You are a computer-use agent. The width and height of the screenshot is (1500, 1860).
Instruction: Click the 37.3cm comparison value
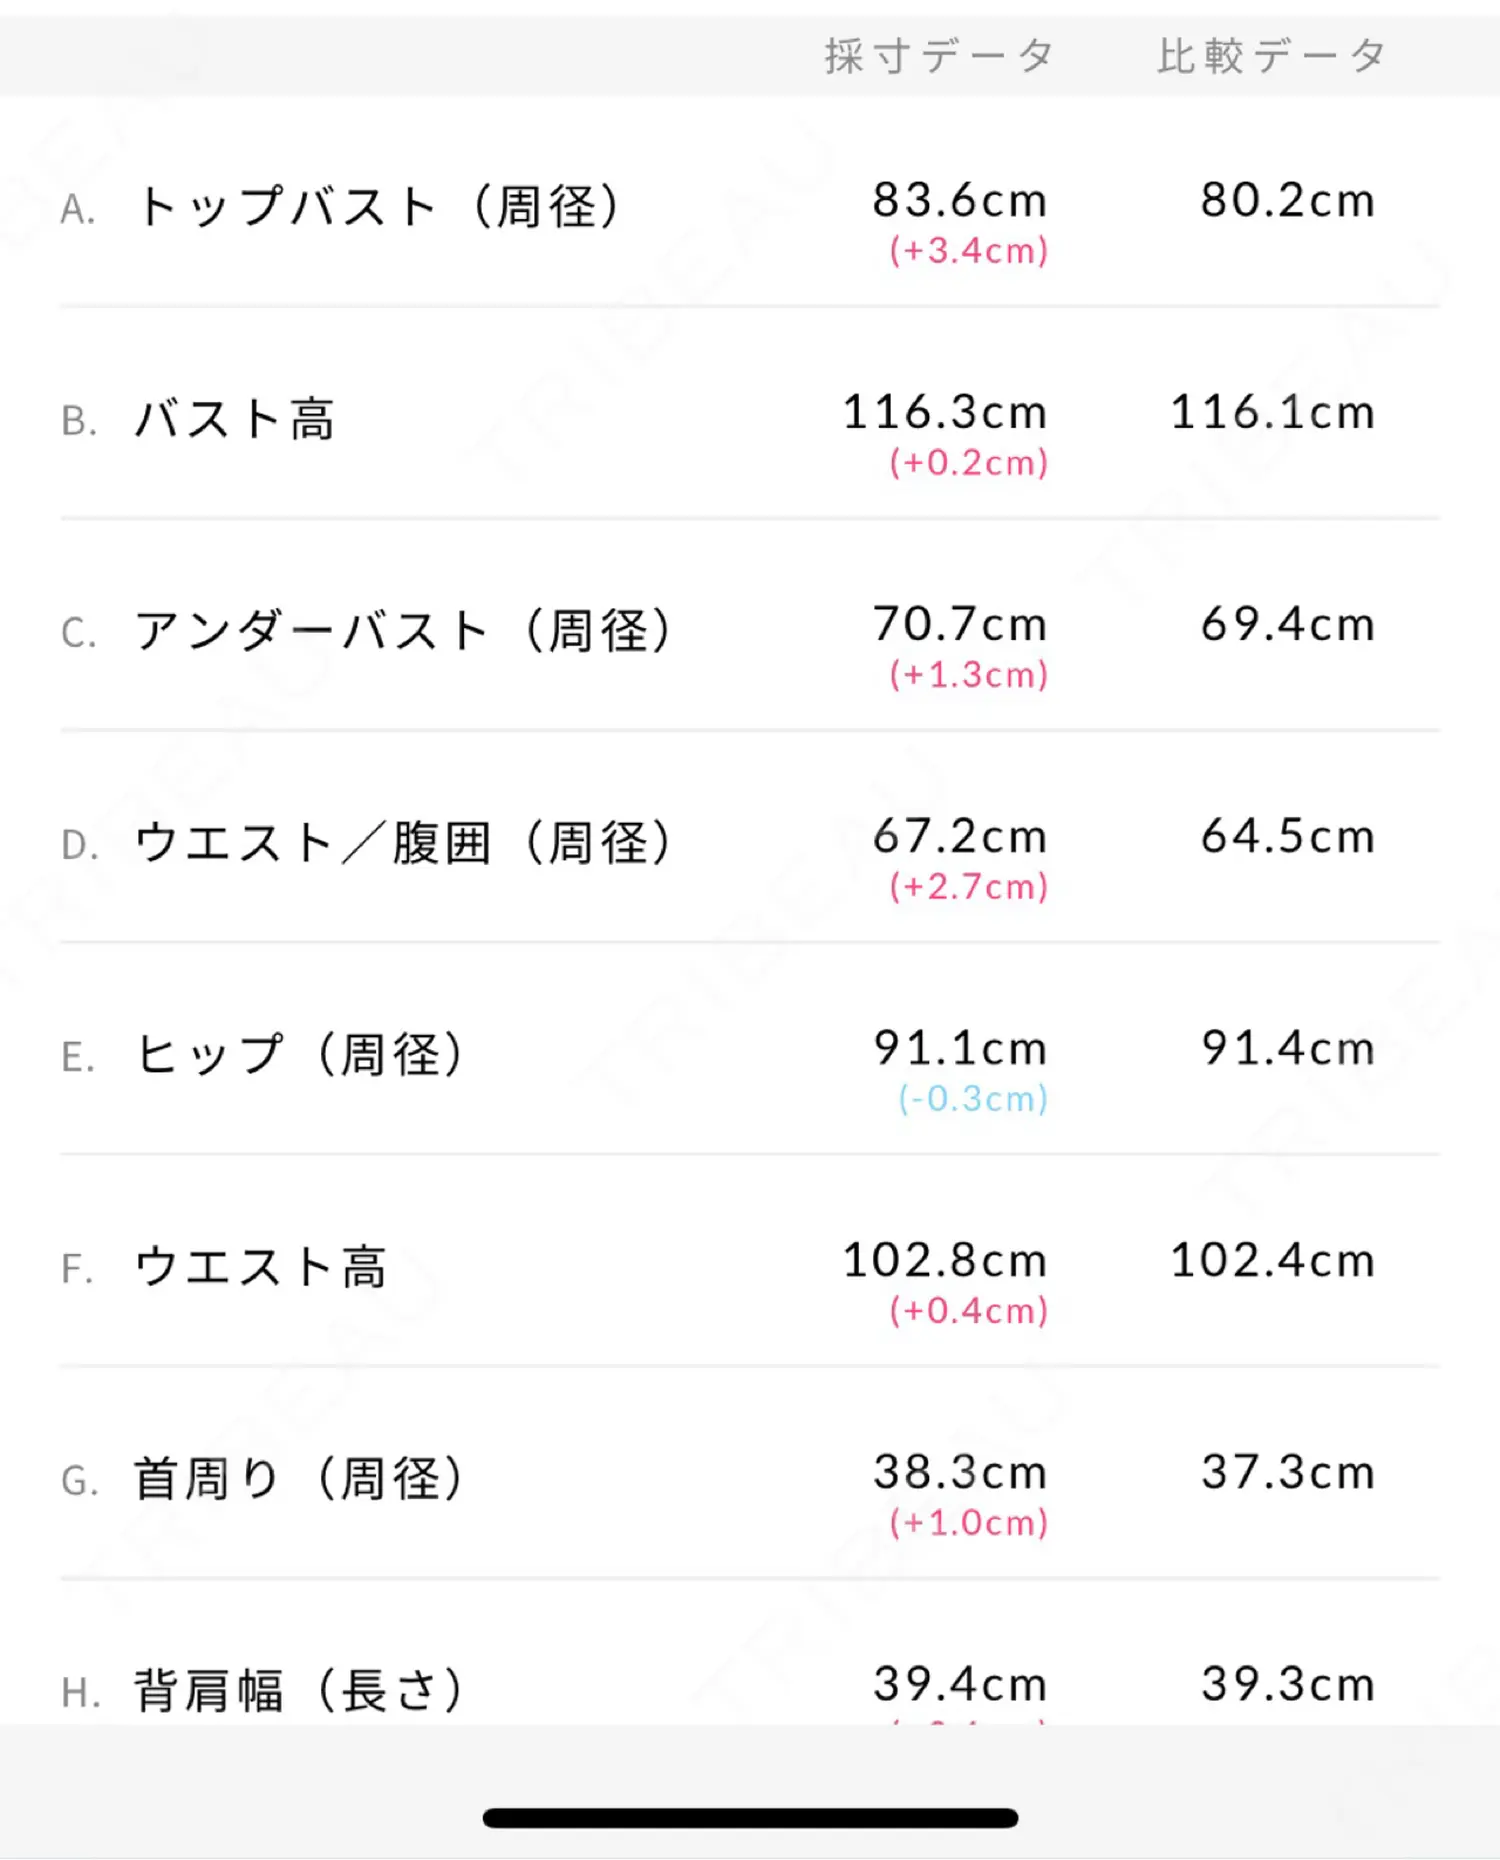pos(1287,1472)
